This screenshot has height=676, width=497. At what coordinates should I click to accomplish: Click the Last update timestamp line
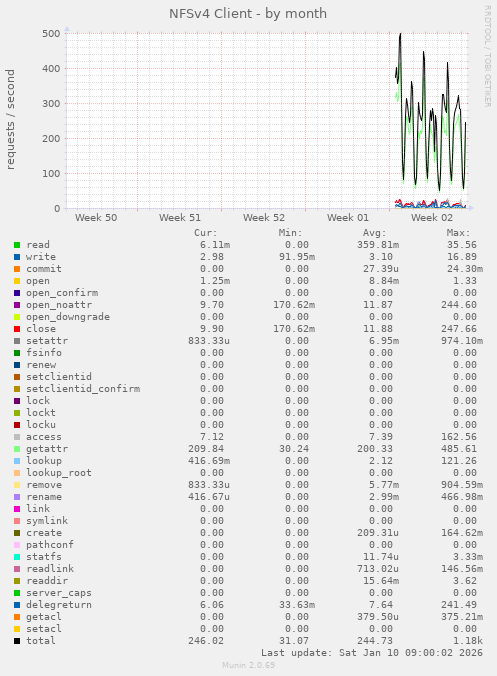coord(372,653)
